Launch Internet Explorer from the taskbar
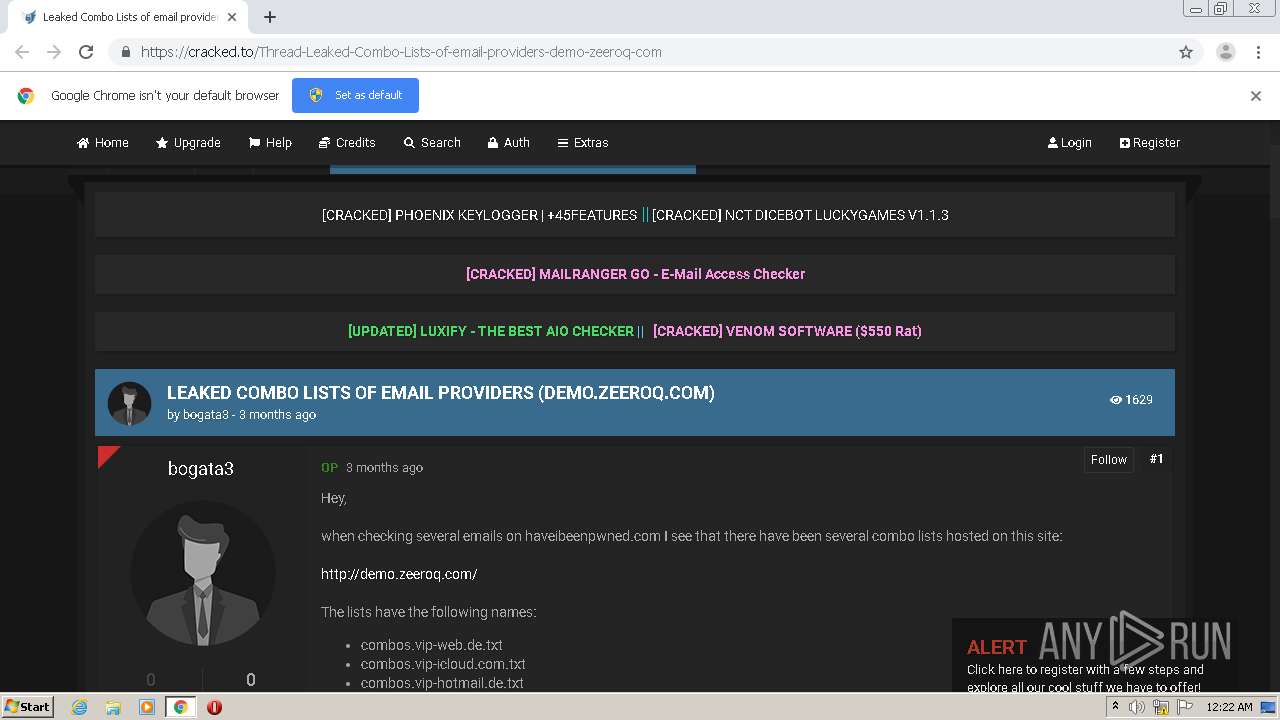The height and width of the screenshot is (720, 1280). point(80,707)
